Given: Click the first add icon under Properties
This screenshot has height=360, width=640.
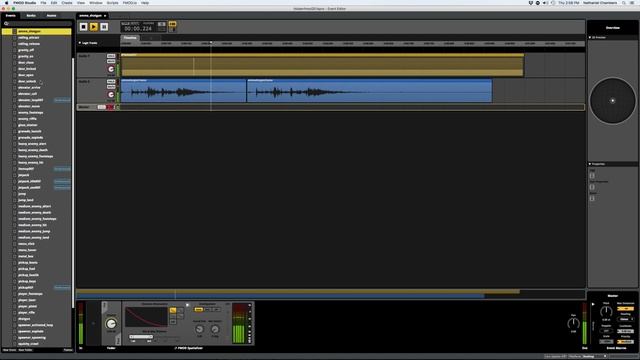Looking at the screenshot, I should point(592,176).
